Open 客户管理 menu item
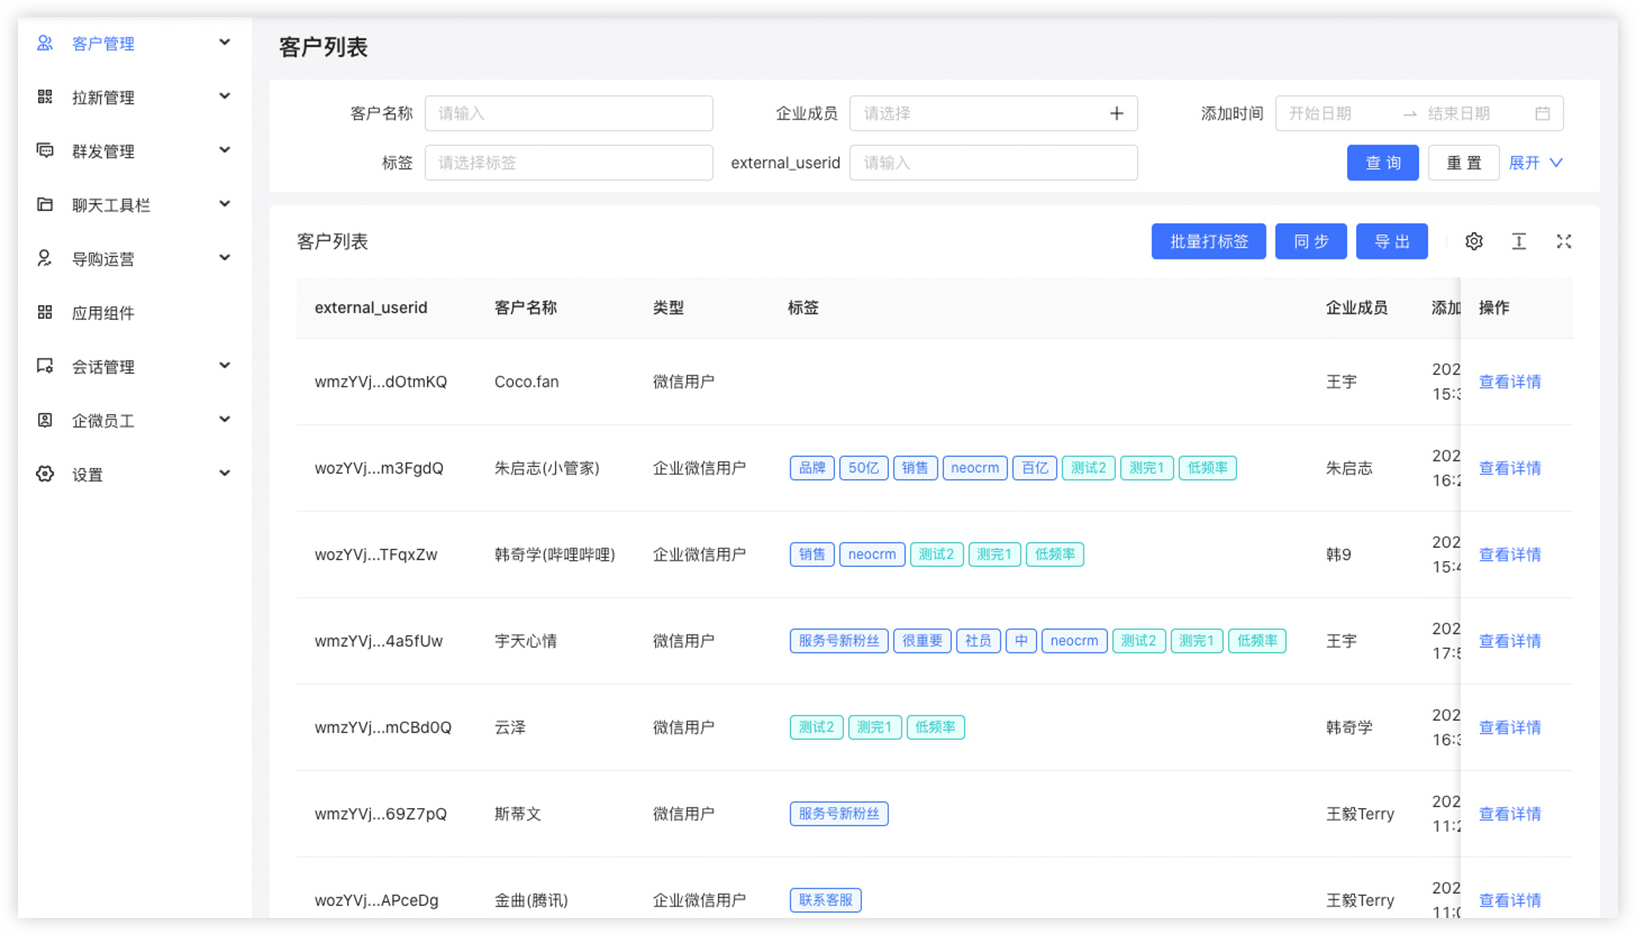 coord(134,43)
